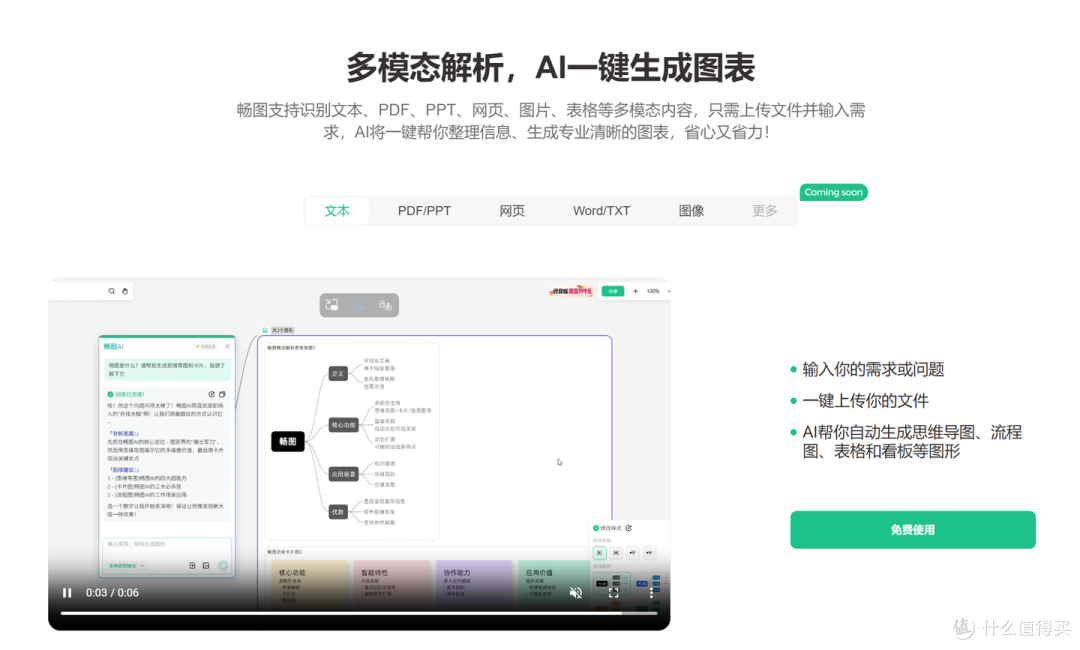Open the 100% zoom level control
Viewport: 1080px width, 650px height.
653,291
